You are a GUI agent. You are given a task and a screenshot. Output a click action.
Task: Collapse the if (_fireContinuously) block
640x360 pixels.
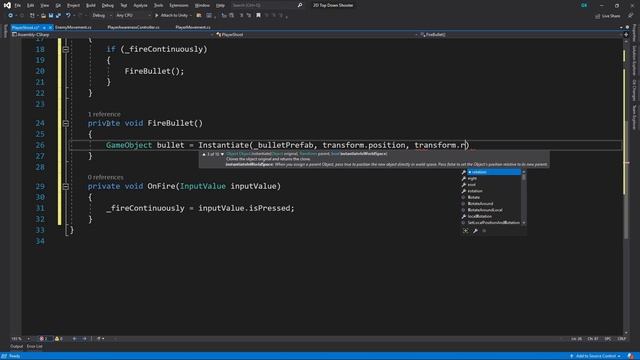(66, 49)
